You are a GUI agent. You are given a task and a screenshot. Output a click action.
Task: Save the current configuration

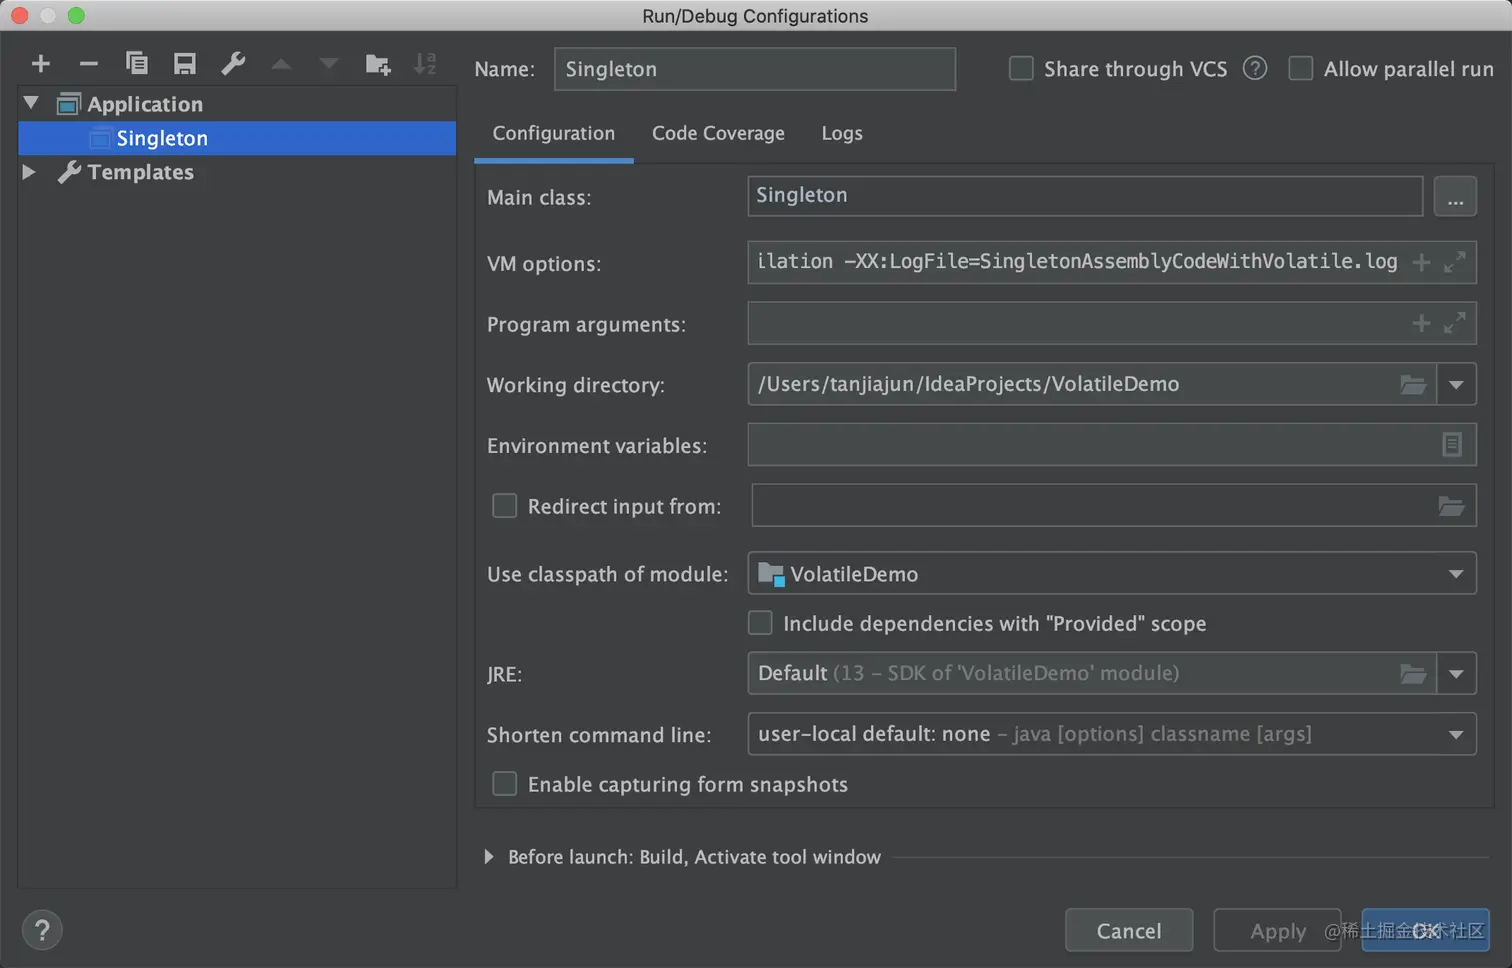[x=184, y=63]
